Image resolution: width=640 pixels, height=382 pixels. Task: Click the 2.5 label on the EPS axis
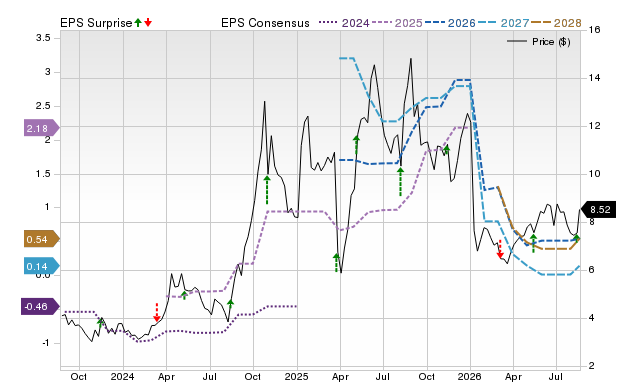click(43, 106)
